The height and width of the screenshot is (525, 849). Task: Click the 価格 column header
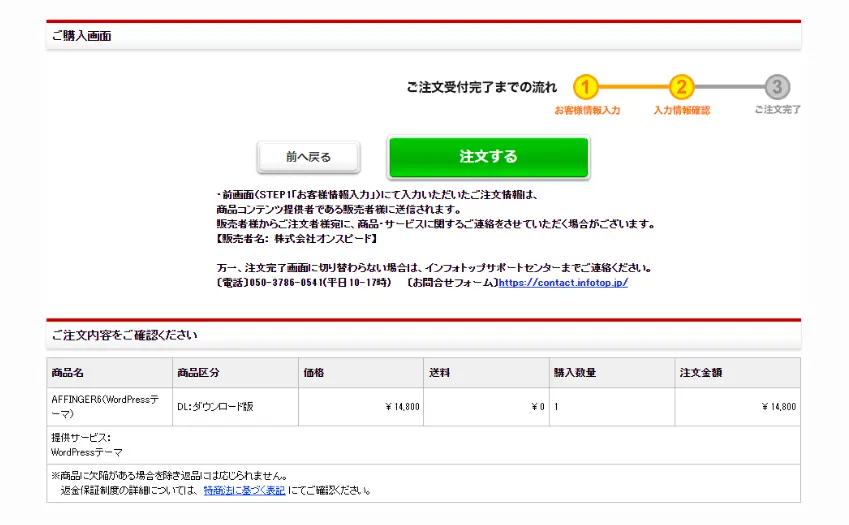click(314, 373)
